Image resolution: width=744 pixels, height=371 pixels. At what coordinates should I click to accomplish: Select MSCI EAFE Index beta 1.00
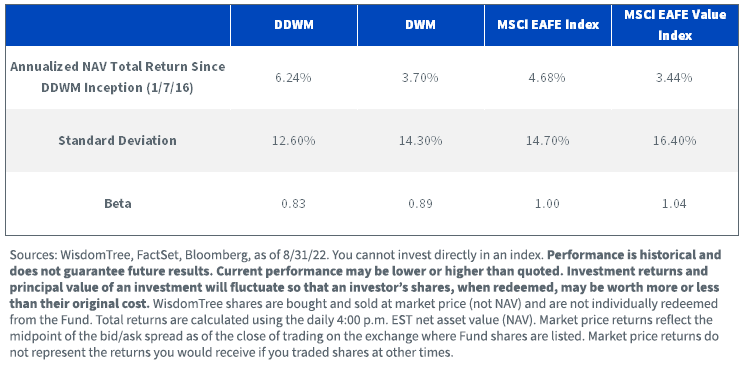tap(548, 204)
